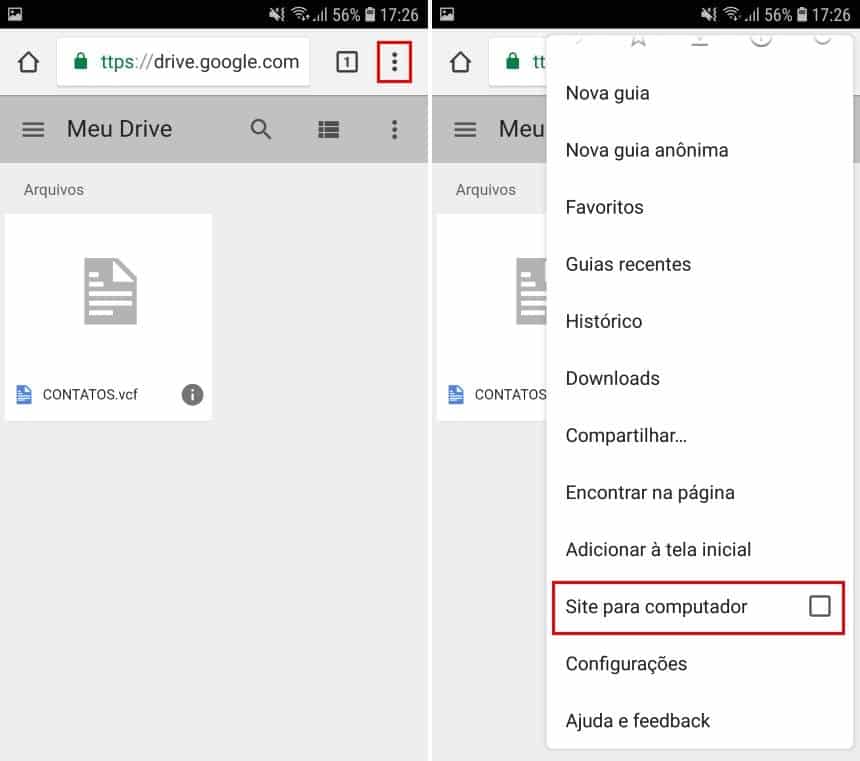Switch Drive to list view icon
Screen dimensions: 860x761
point(329,129)
